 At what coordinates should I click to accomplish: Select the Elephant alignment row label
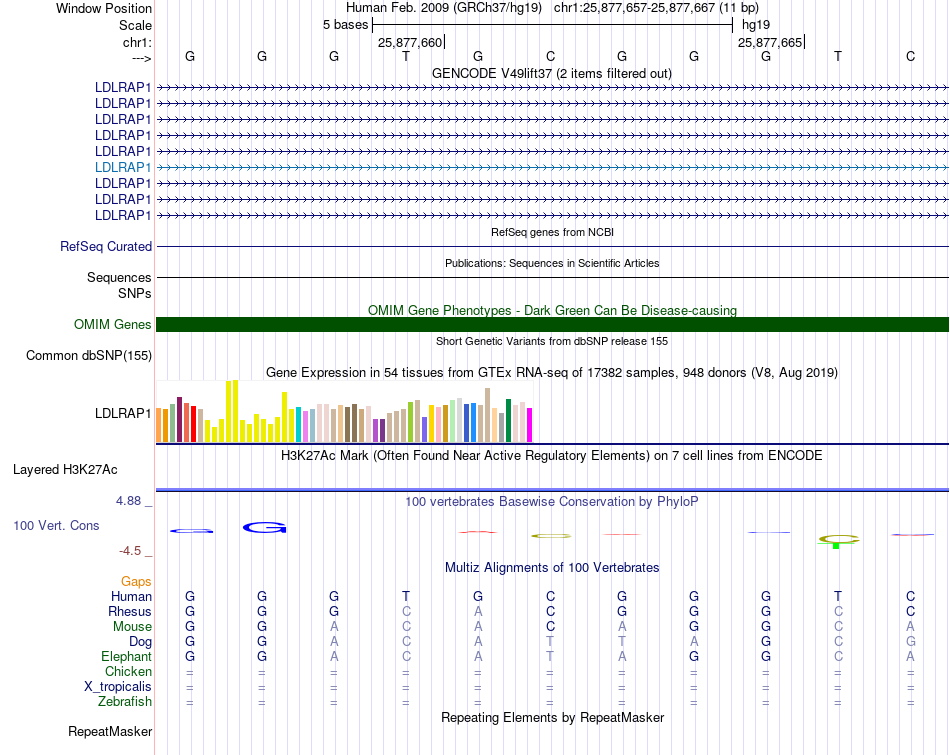coord(127,657)
